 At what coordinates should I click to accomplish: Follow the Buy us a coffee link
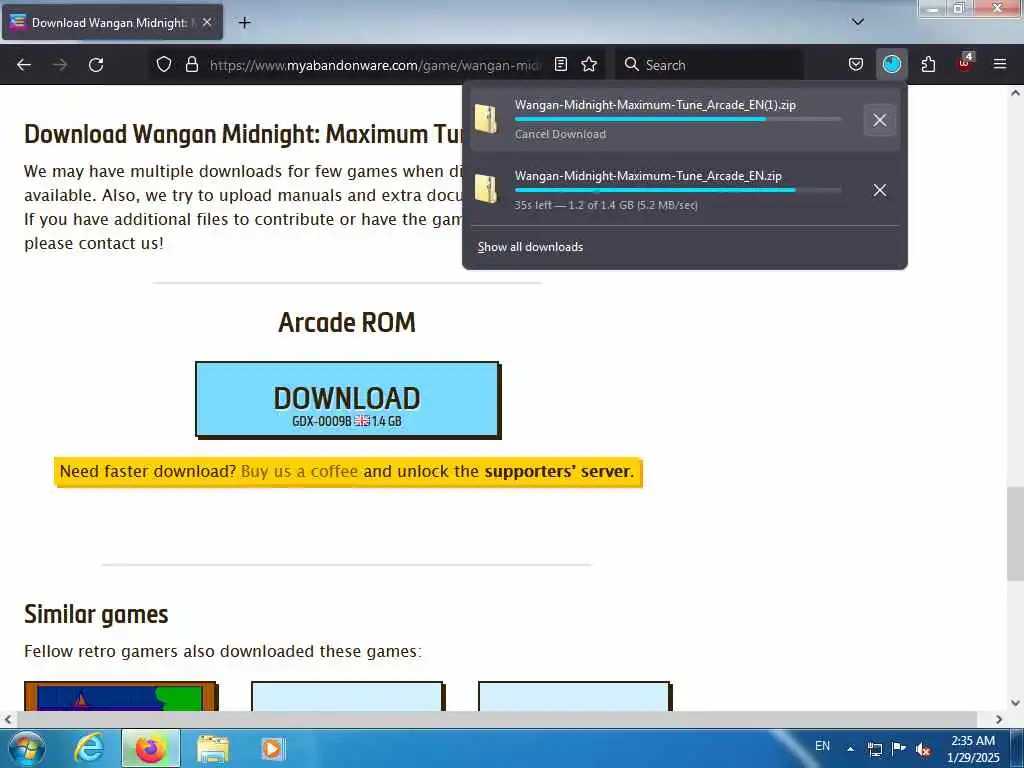point(299,472)
